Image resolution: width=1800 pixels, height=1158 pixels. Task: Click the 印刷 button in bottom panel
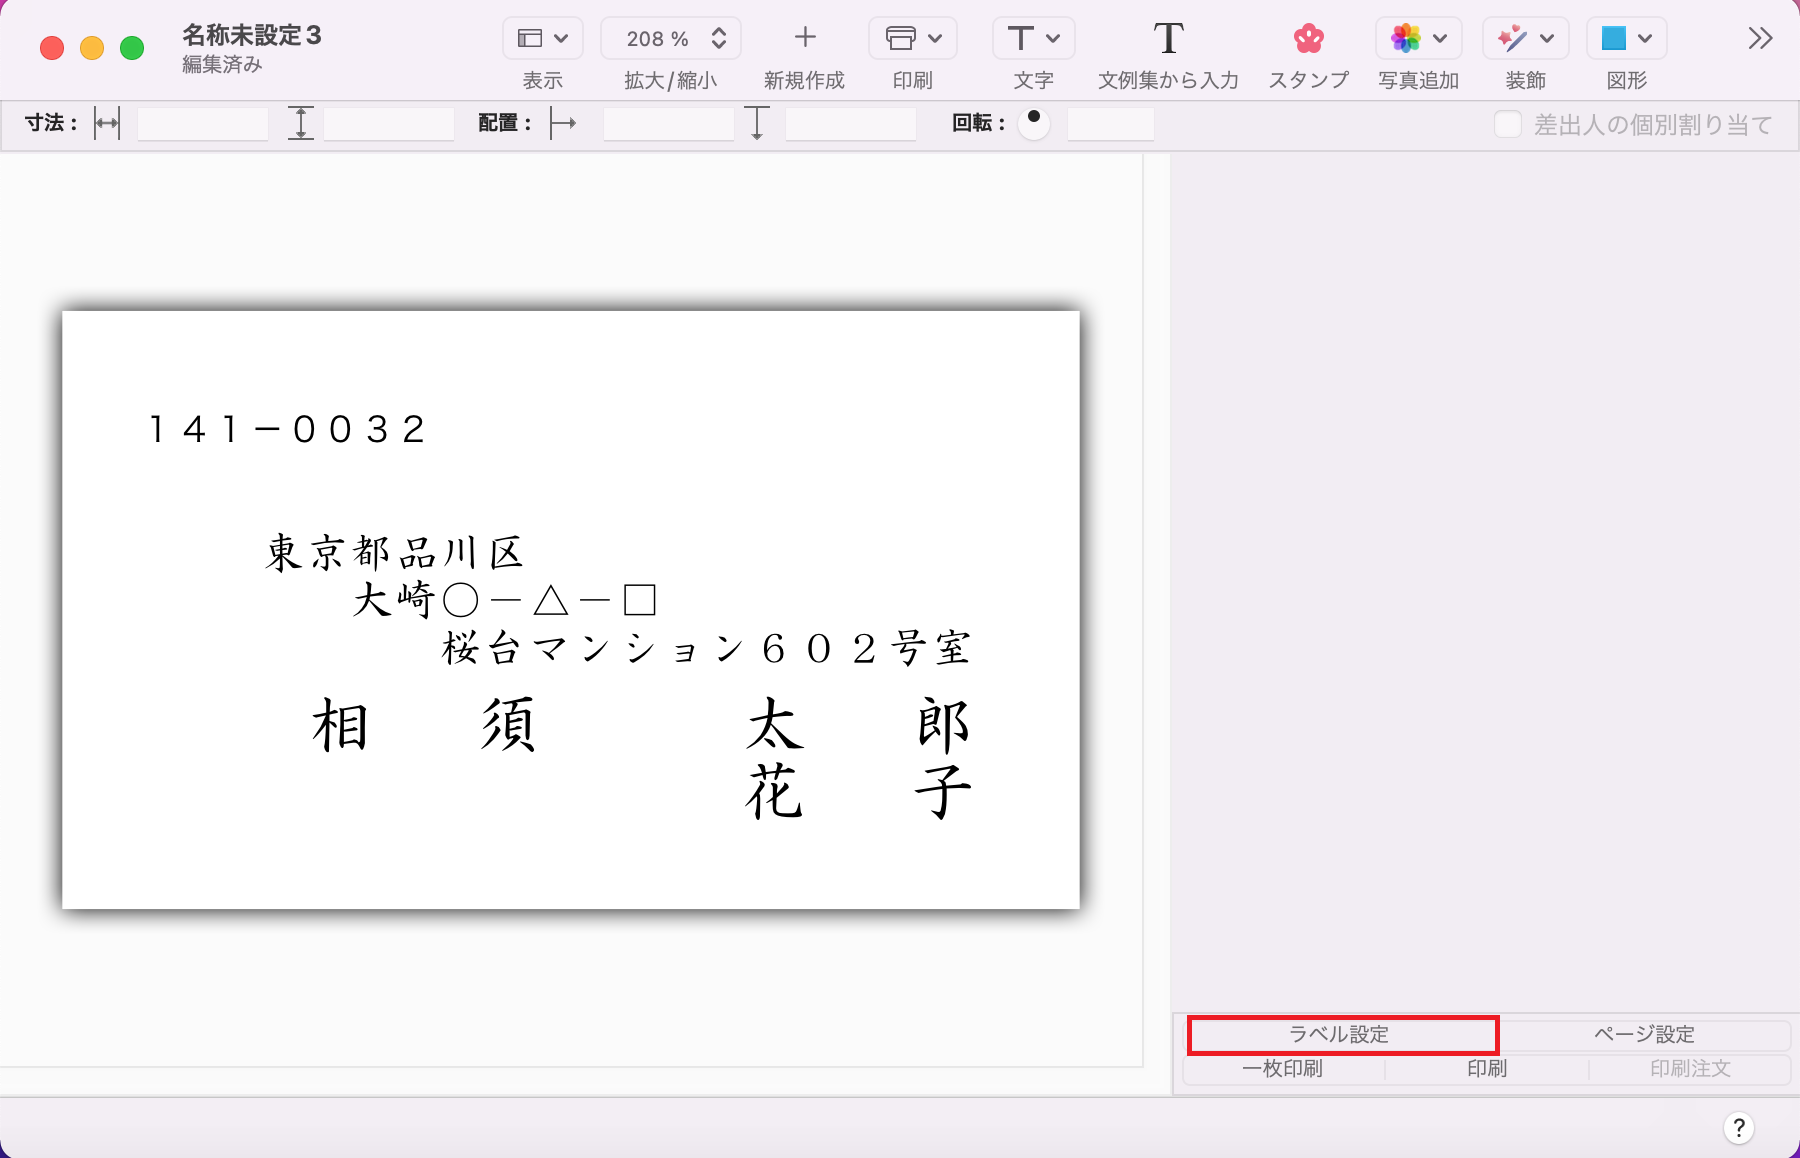pos(1487,1068)
